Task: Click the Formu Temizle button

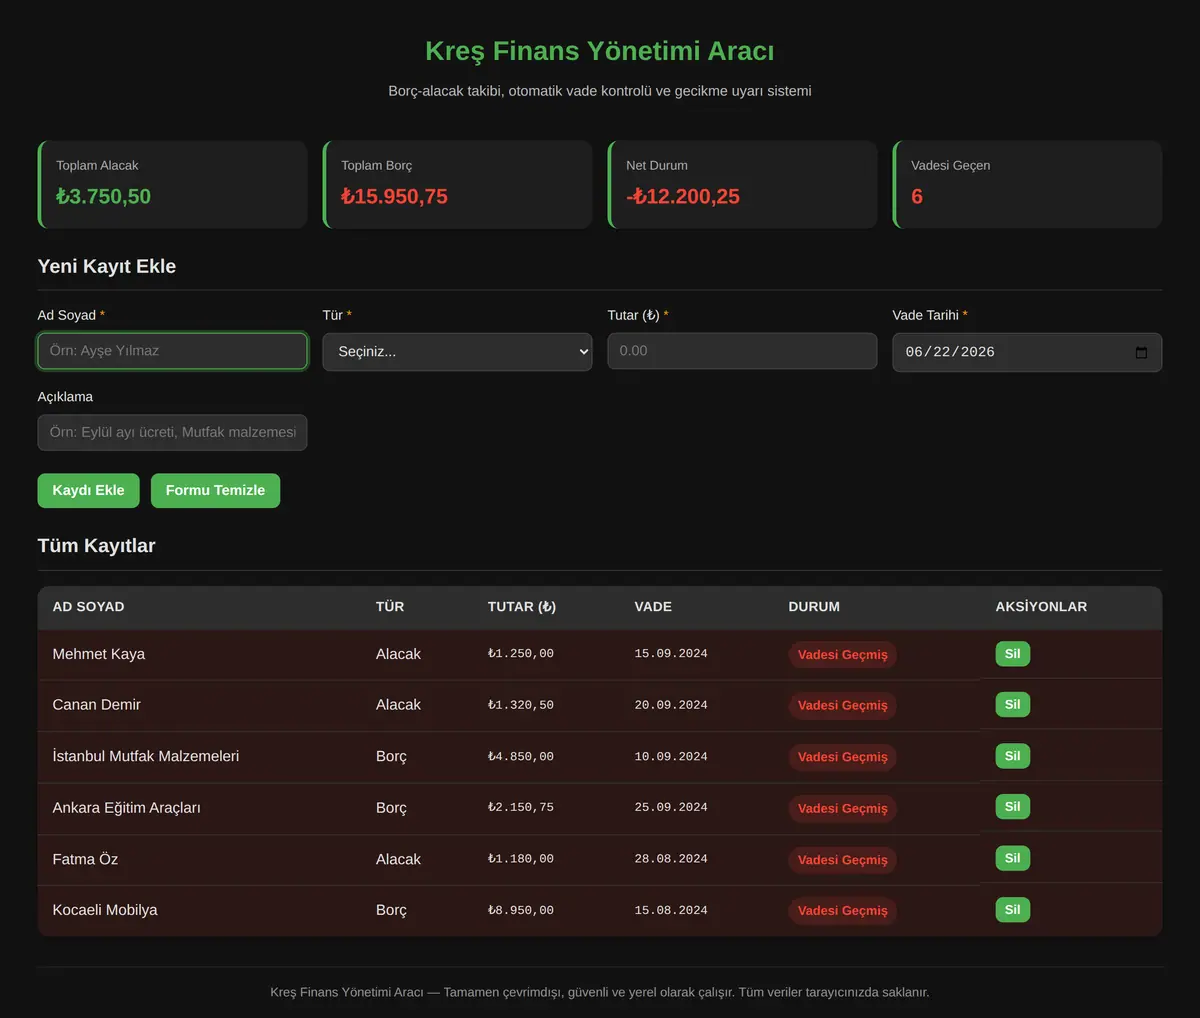Action: click(215, 490)
